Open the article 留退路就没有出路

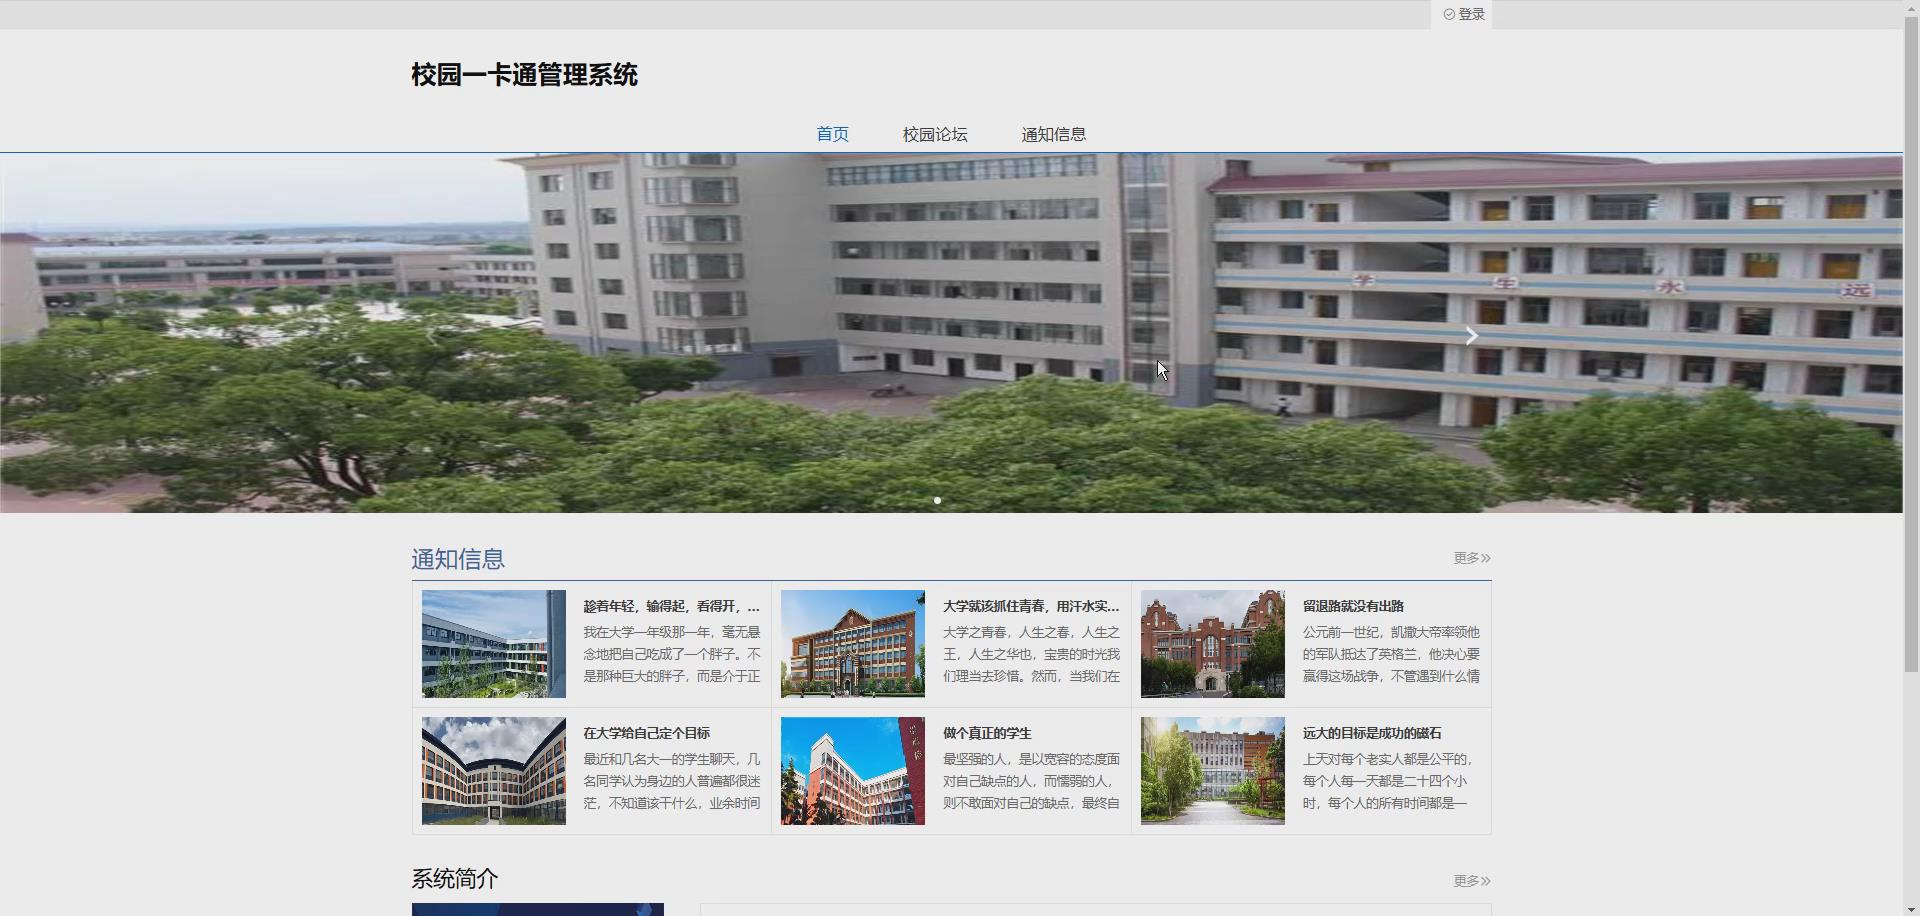tap(1354, 607)
